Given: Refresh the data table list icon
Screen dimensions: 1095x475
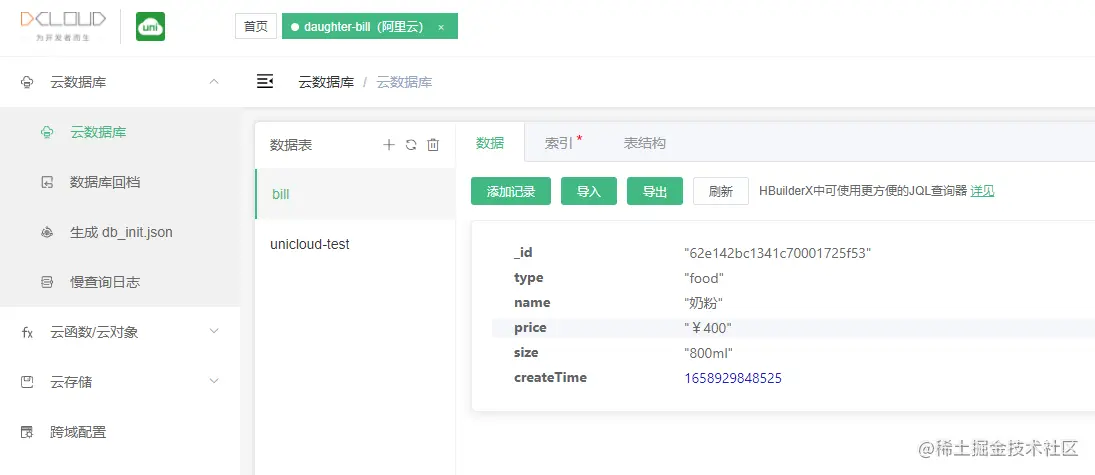Looking at the screenshot, I should coord(411,145).
